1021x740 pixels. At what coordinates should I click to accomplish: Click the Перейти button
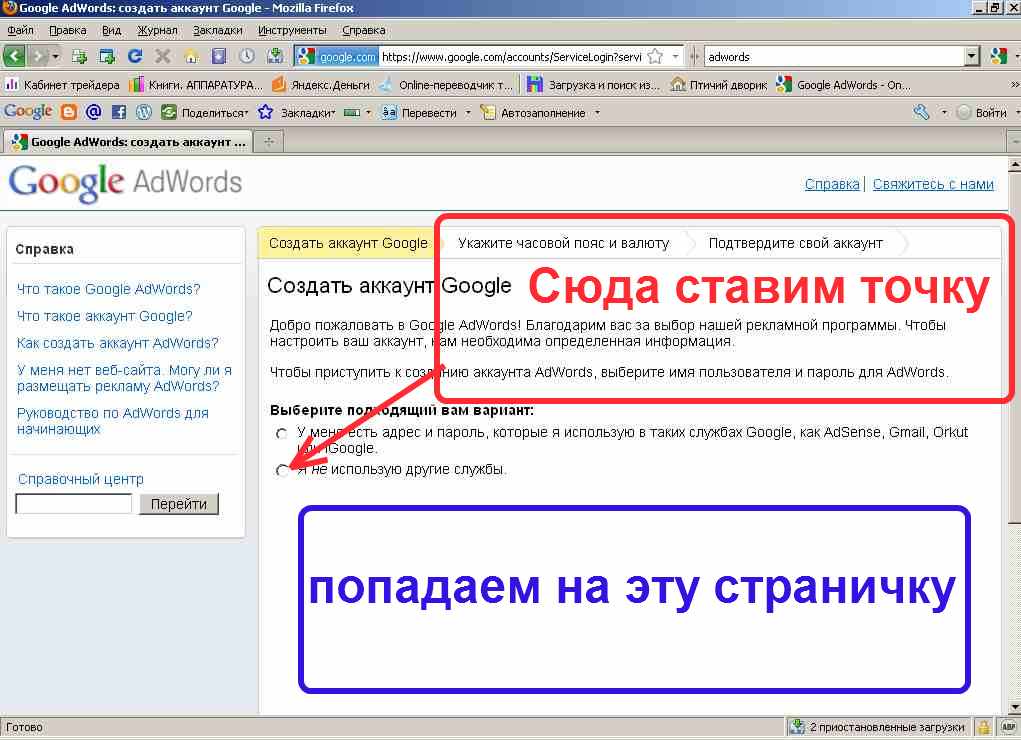(179, 504)
